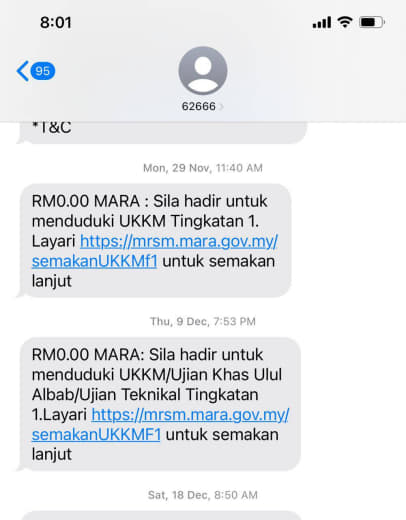The width and height of the screenshot is (406, 520).
Task: Tap the 8:01 clock in status bar
Action: tap(56, 23)
